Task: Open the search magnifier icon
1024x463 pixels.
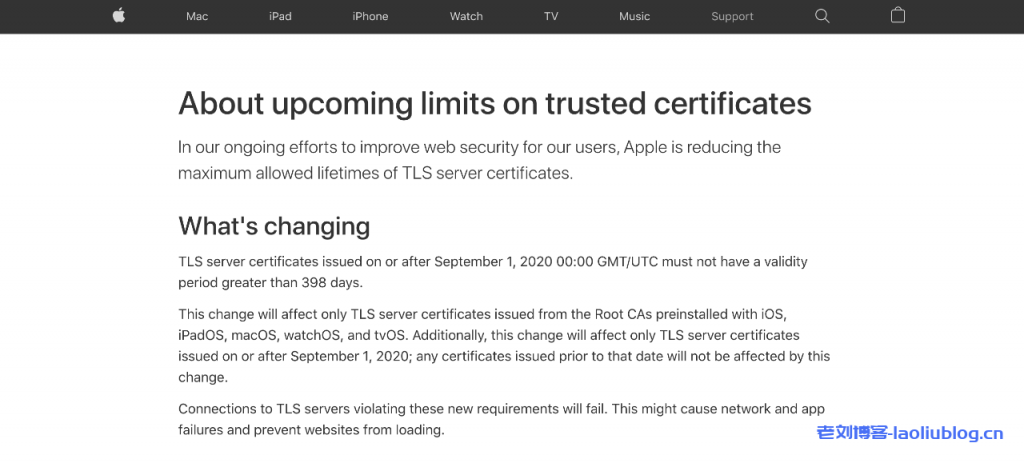Action: [x=822, y=16]
